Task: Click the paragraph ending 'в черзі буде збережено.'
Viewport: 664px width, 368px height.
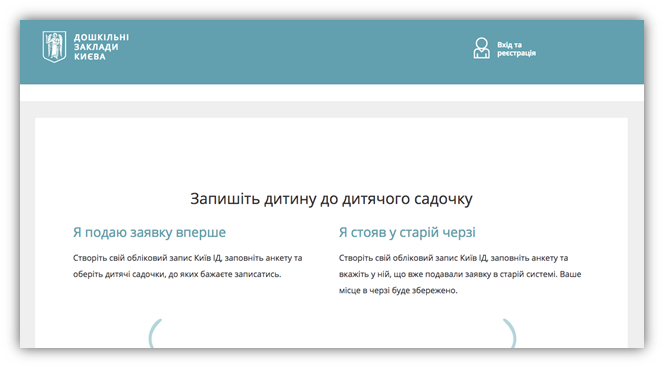Action: click(x=460, y=274)
